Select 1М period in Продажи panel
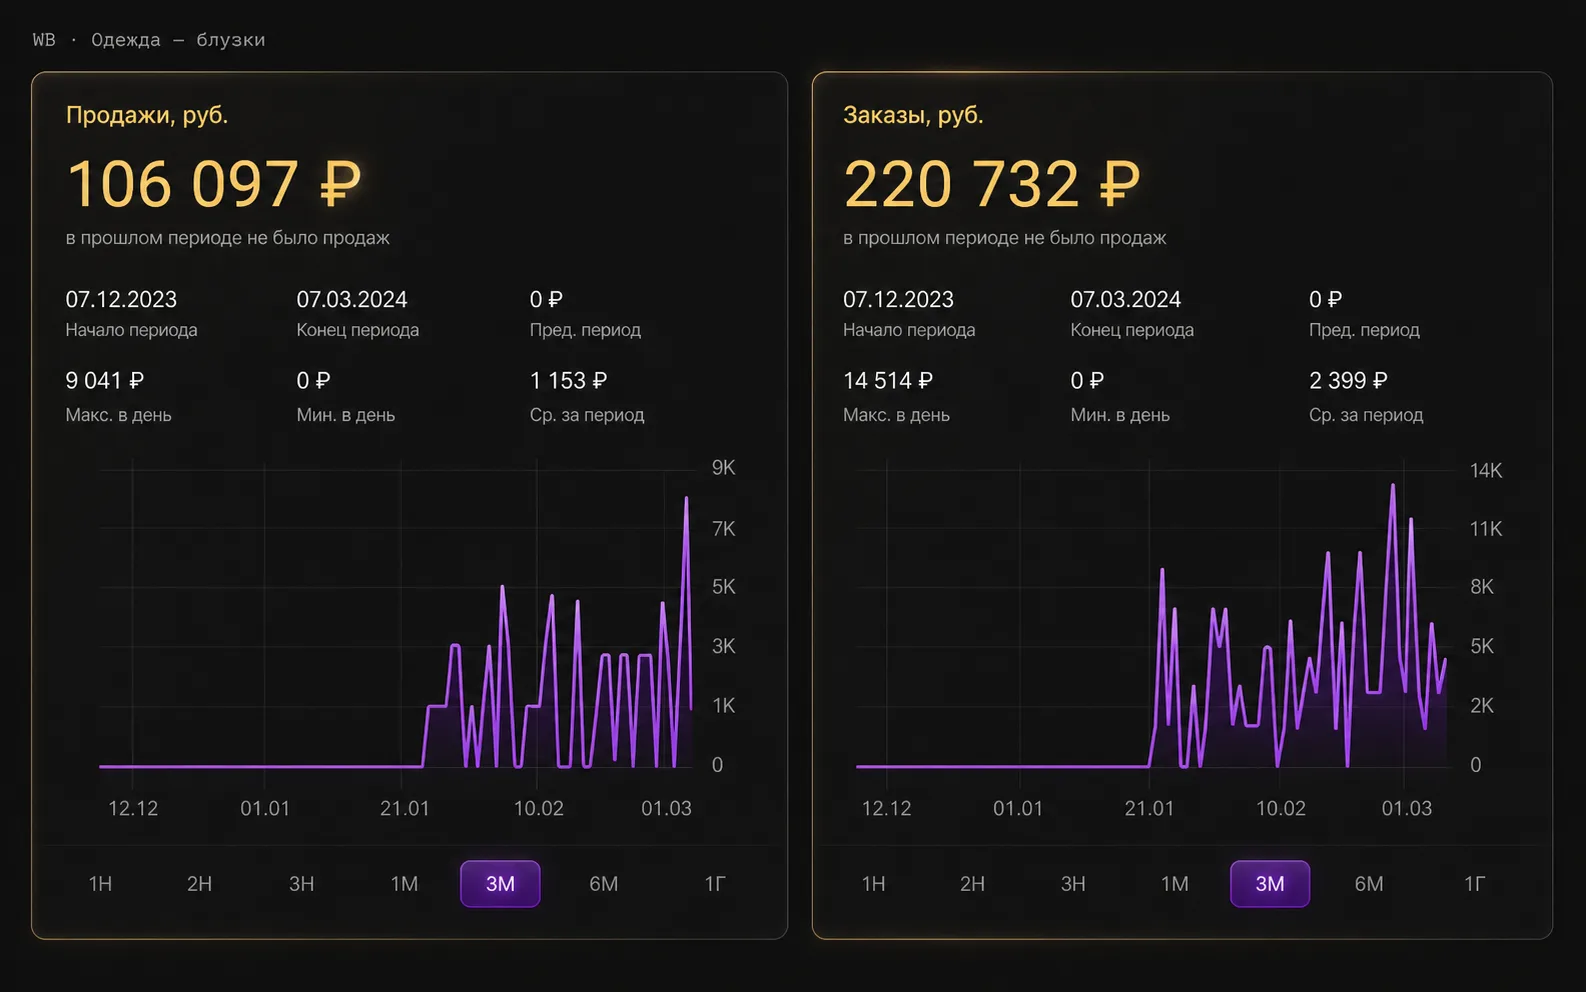The width and height of the screenshot is (1586, 992). tap(404, 884)
